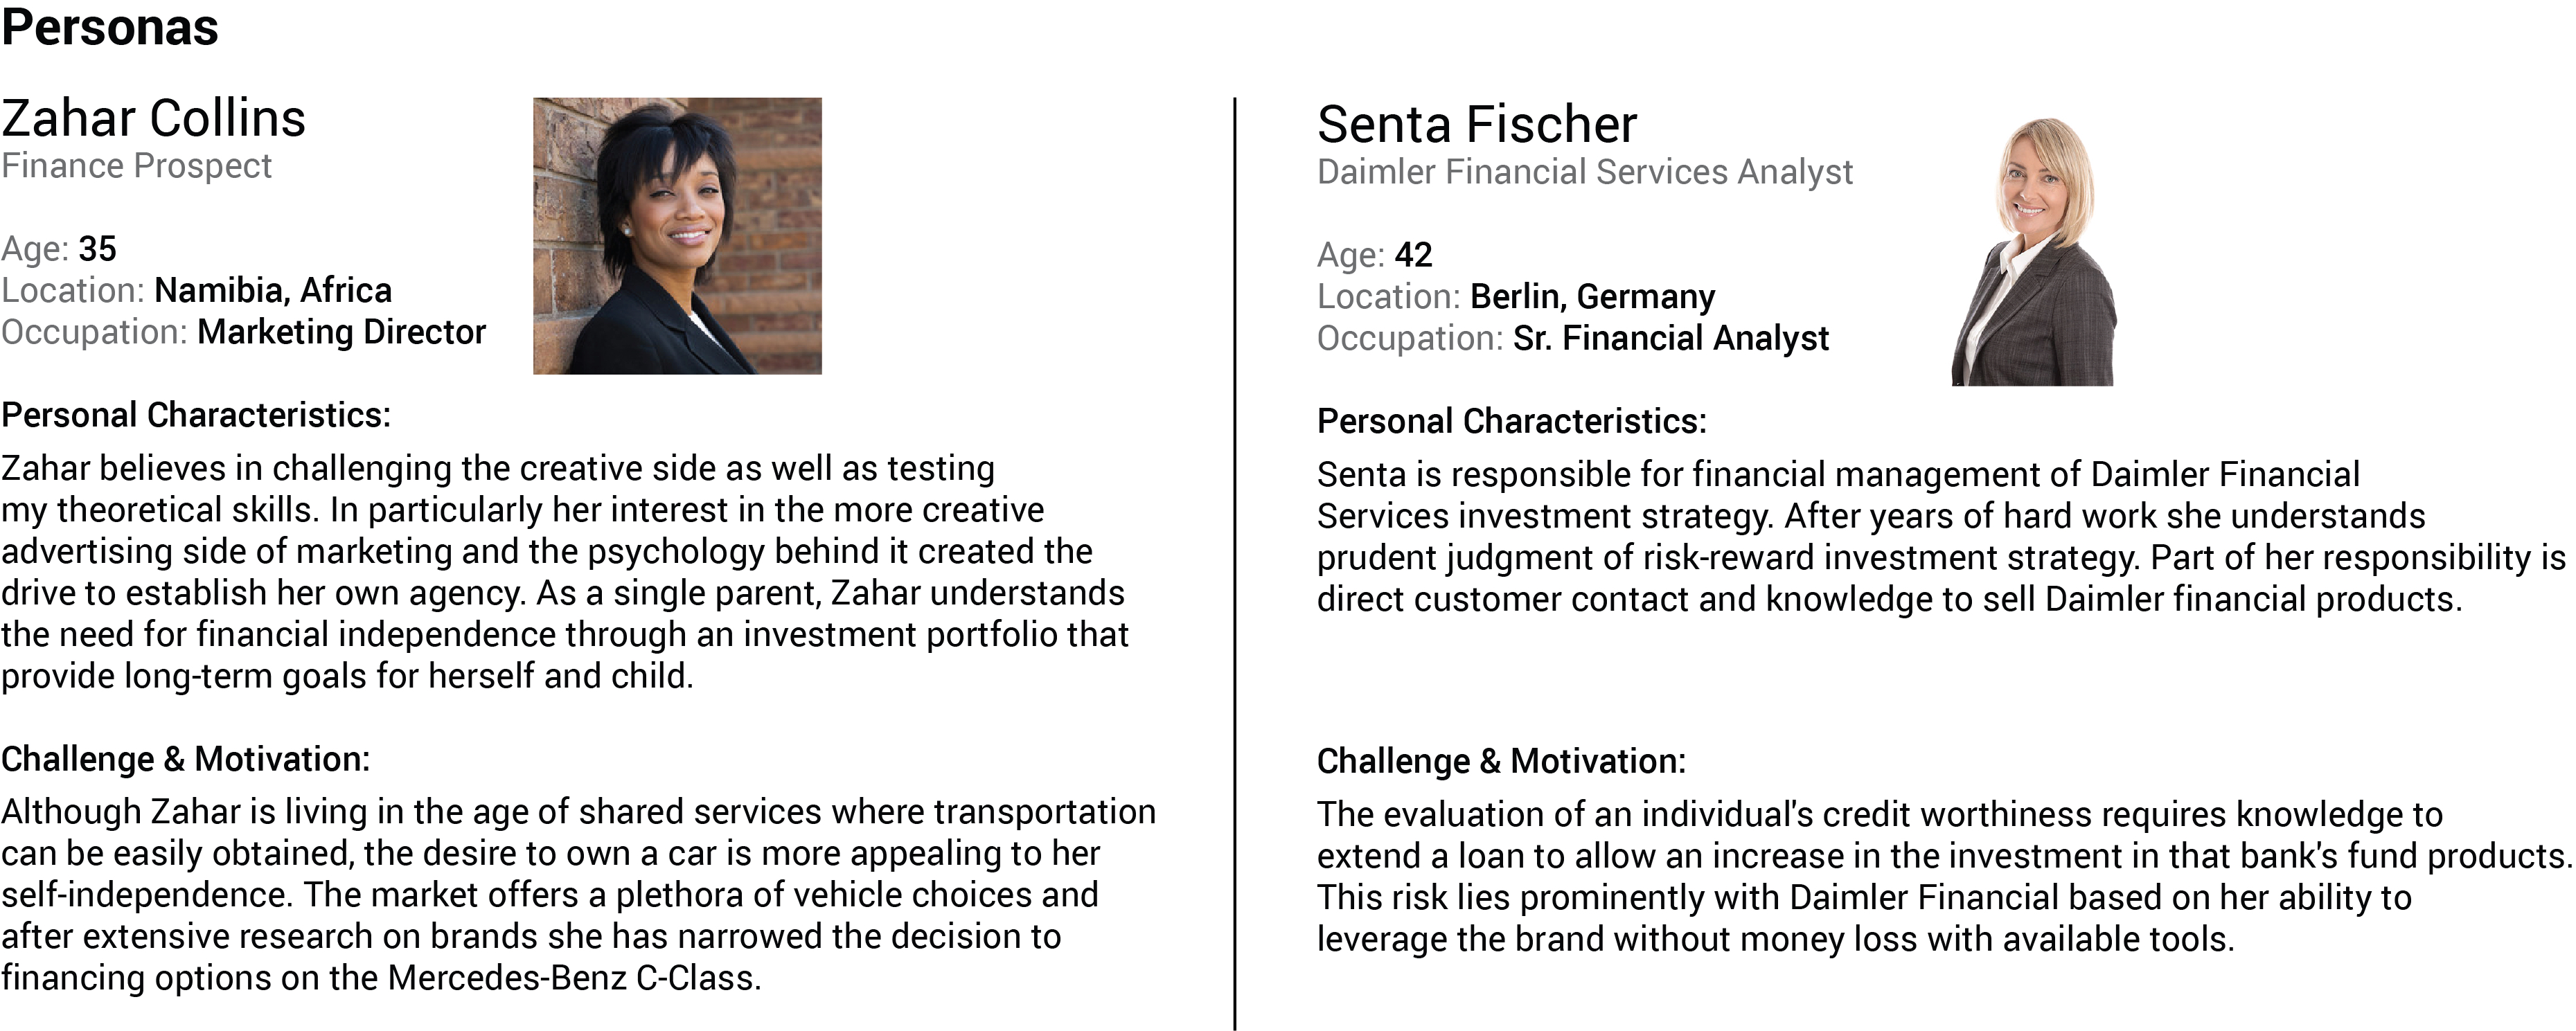Click the Marketing Director occupation text
The height and width of the screenshot is (1031, 2576).
coord(341,332)
